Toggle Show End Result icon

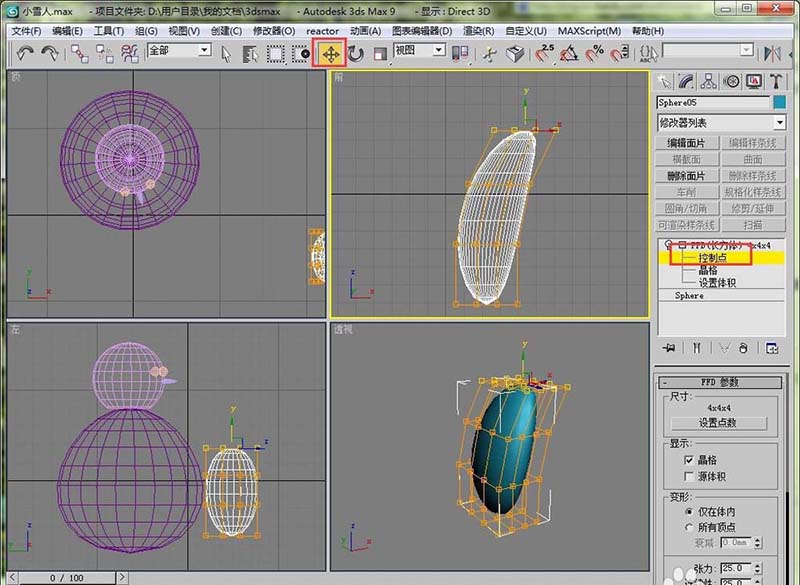(x=696, y=348)
